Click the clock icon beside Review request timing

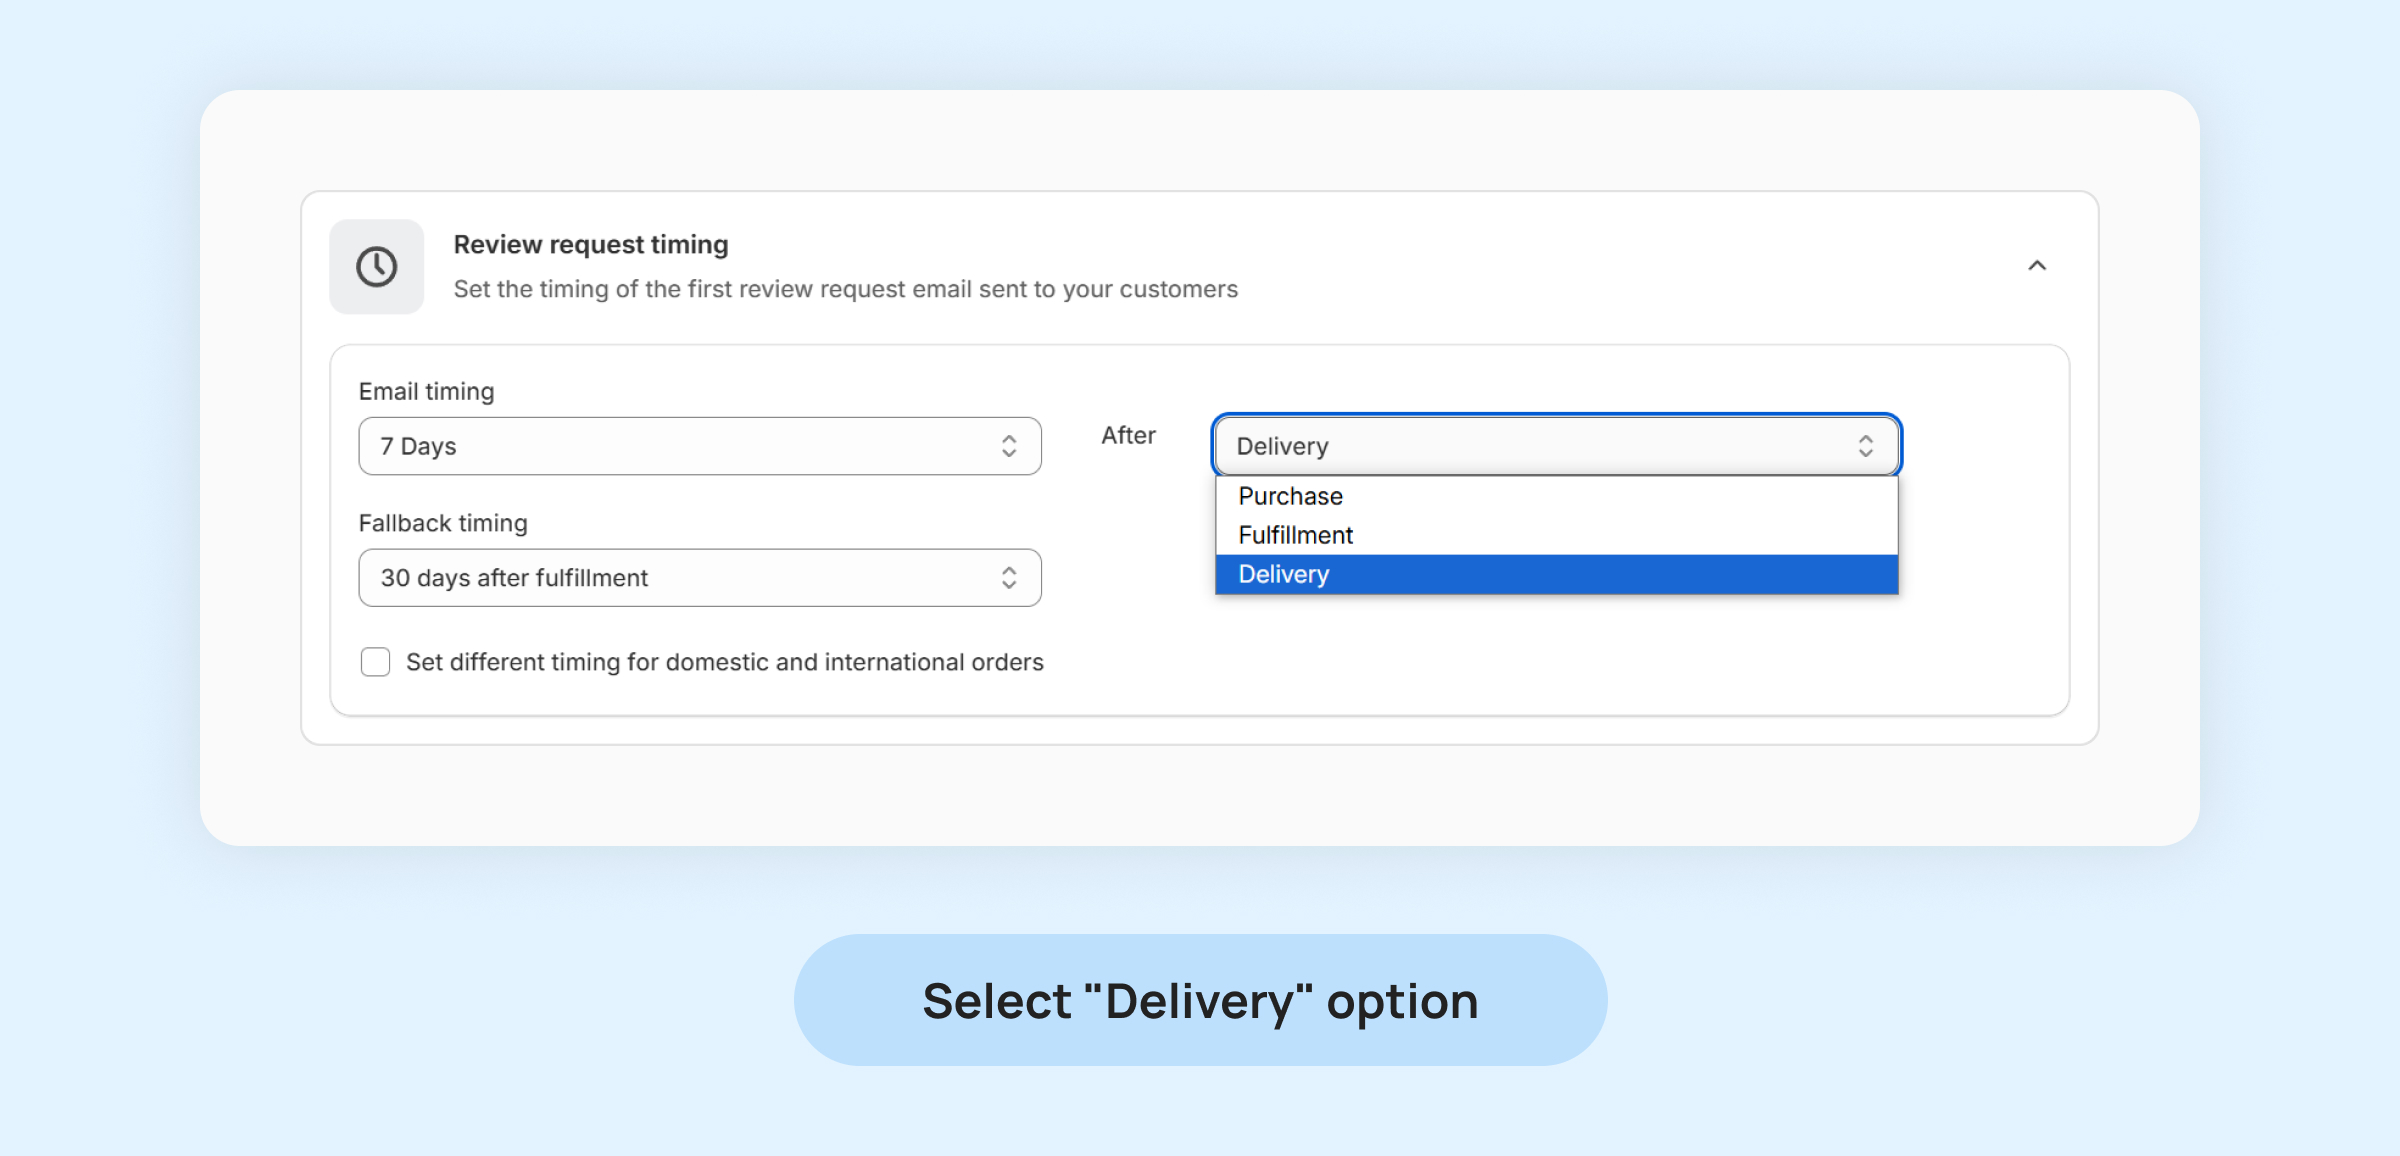tap(377, 267)
